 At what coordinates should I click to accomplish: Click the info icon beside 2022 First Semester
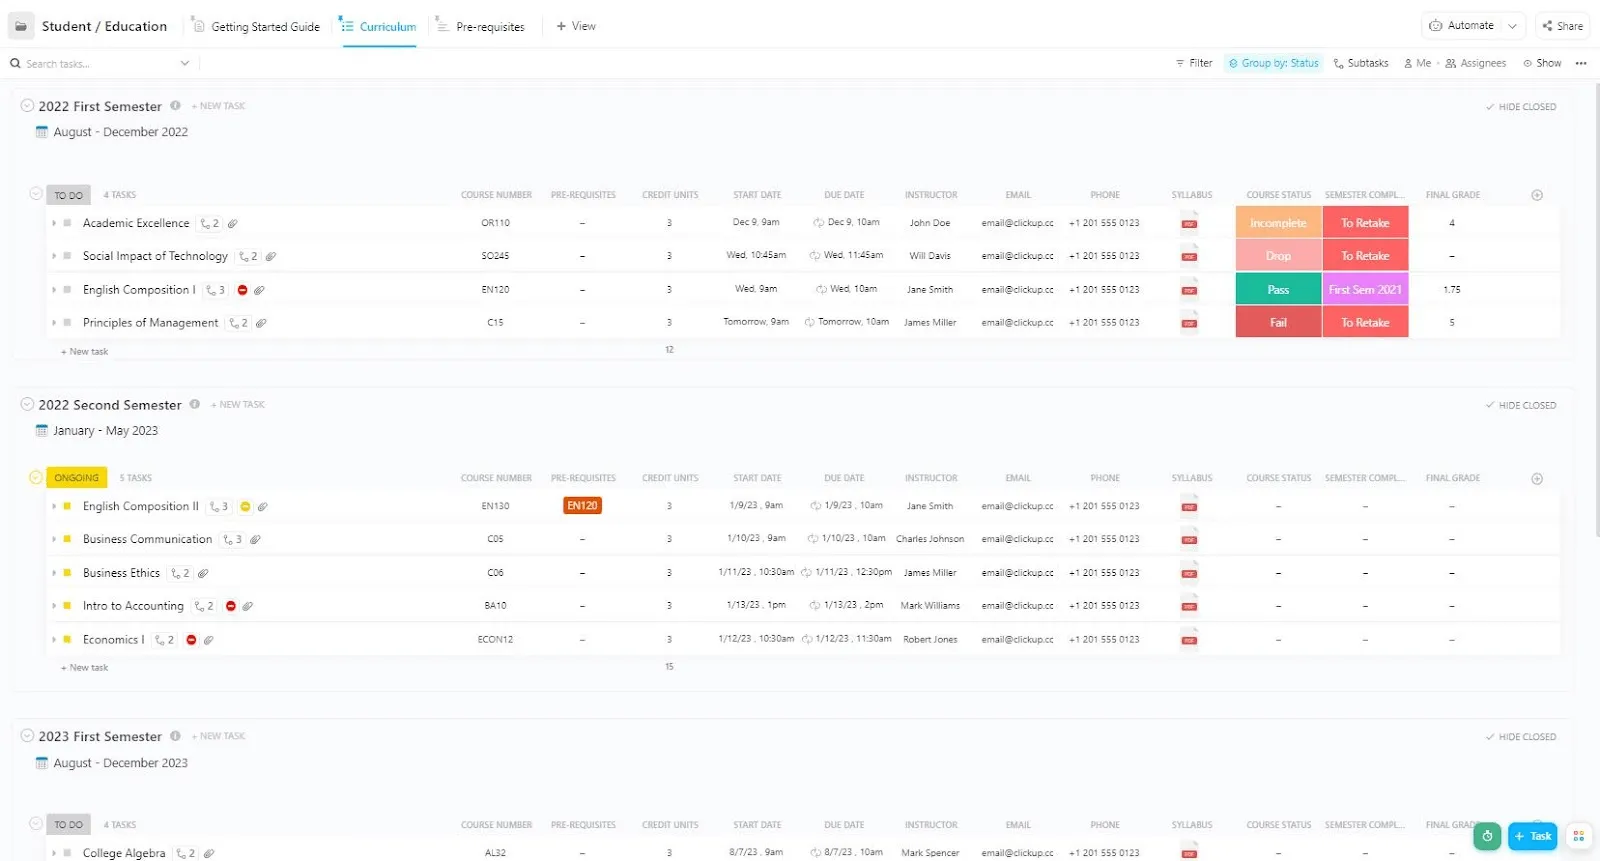point(175,106)
